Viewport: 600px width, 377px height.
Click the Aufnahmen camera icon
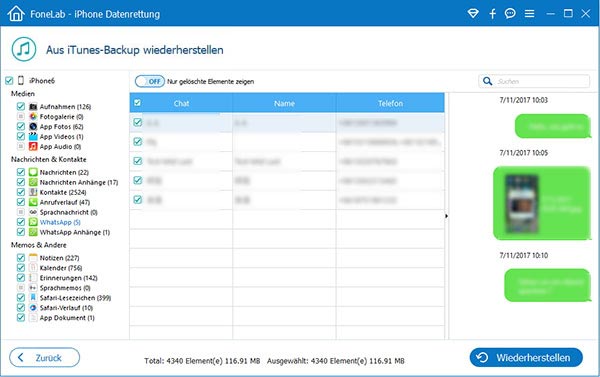pos(33,106)
